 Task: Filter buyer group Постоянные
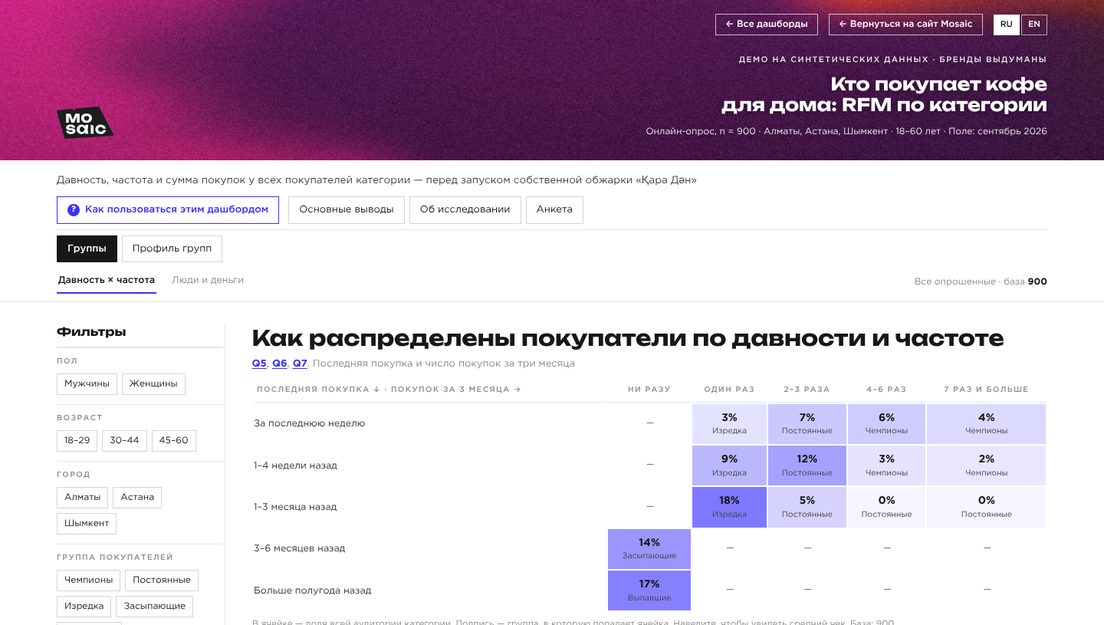pos(162,580)
